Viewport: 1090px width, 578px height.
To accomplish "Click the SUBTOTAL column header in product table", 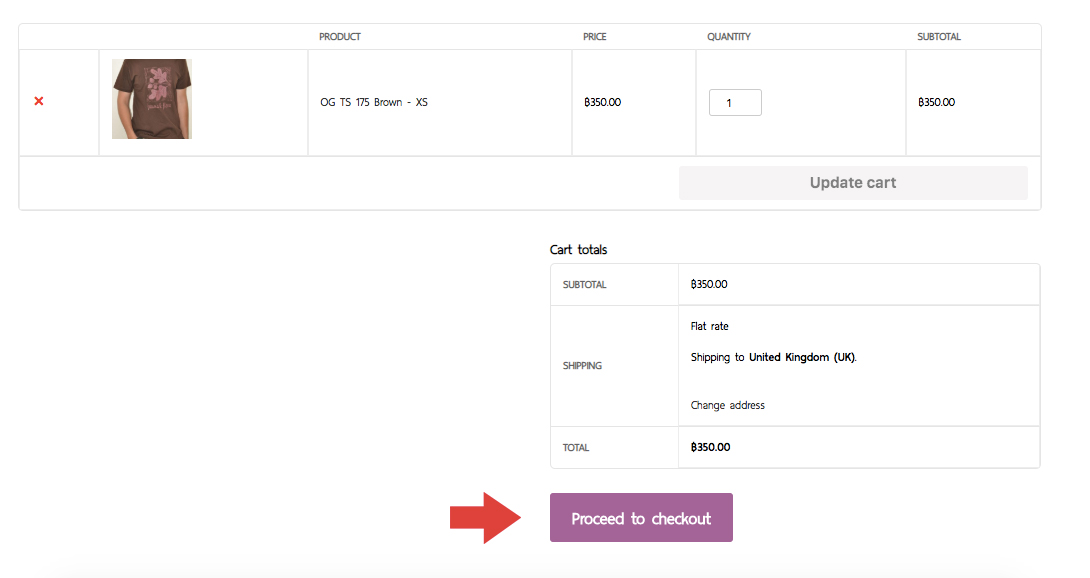I will click(938, 37).
